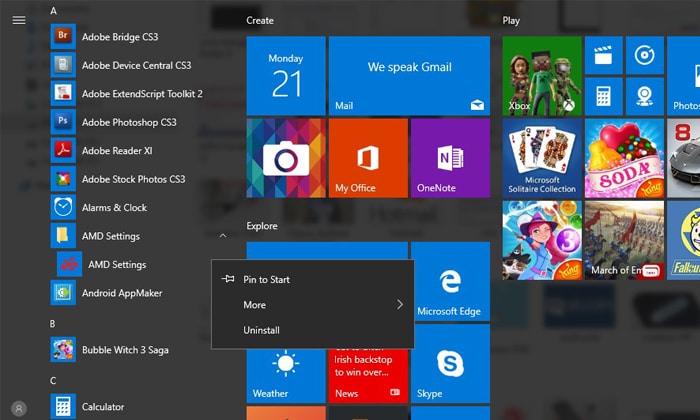Screen dimensions: 700x420
Task: Click the Alarms & Clock label
Action: point(114,208)
